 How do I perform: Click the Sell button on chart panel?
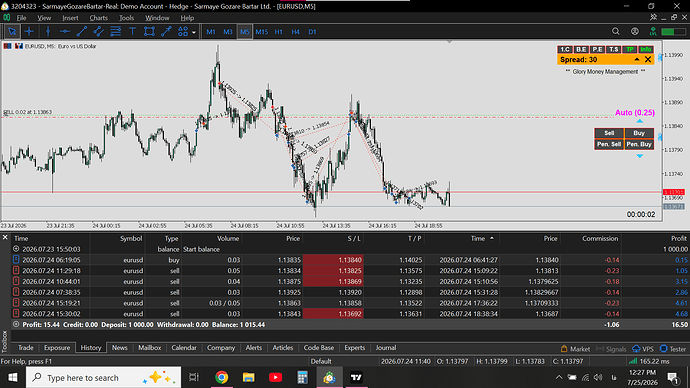point(609,133)
